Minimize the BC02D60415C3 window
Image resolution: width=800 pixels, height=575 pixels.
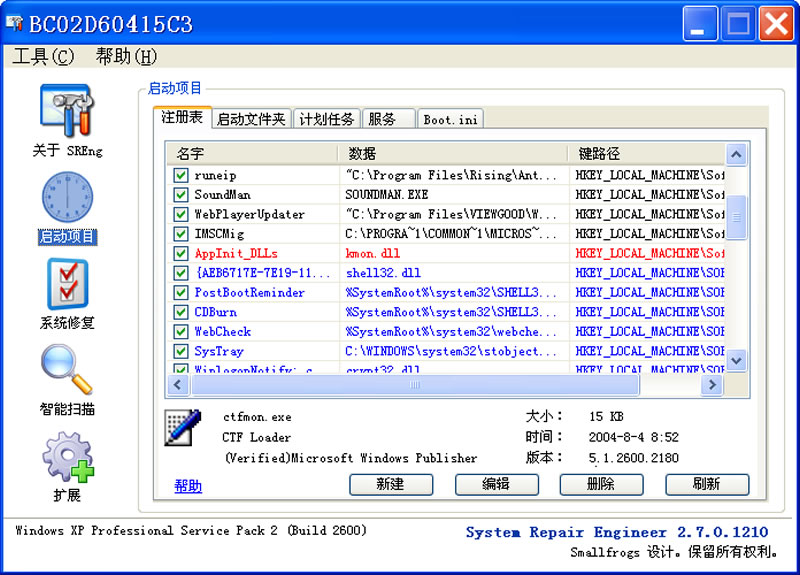click(x=700, y=23)
